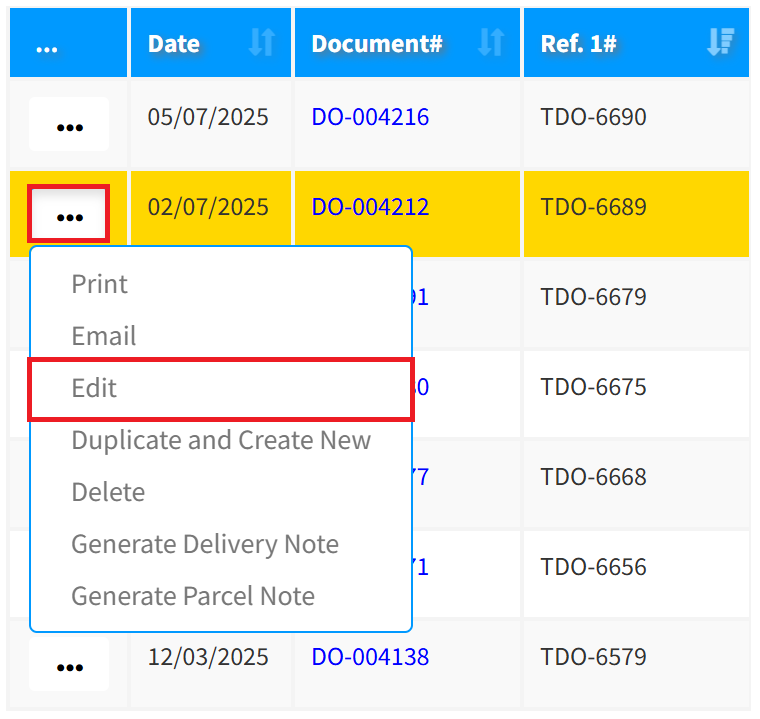Click the ellipsis column header
Screen dimensions: 760x719
[47, 44]
